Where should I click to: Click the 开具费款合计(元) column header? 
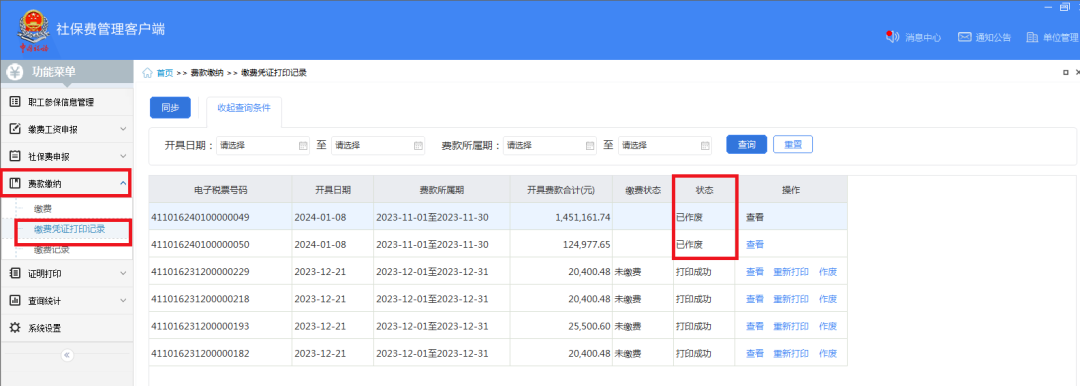click(561, 190)
